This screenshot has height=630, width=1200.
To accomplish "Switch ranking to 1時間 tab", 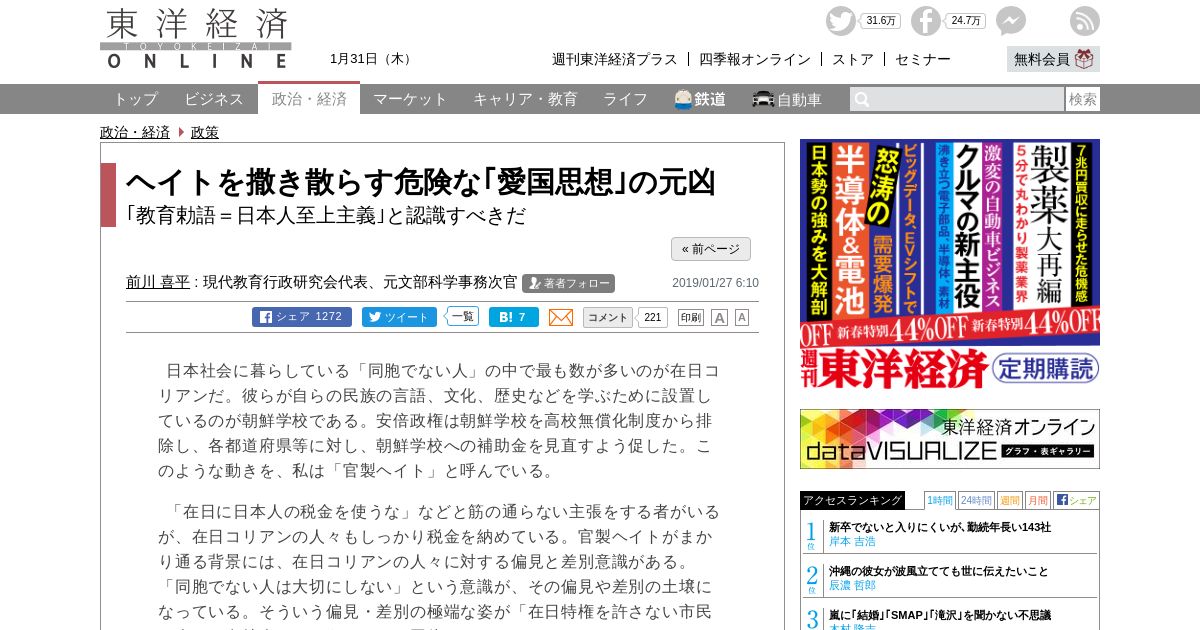I will pos(940,500).
